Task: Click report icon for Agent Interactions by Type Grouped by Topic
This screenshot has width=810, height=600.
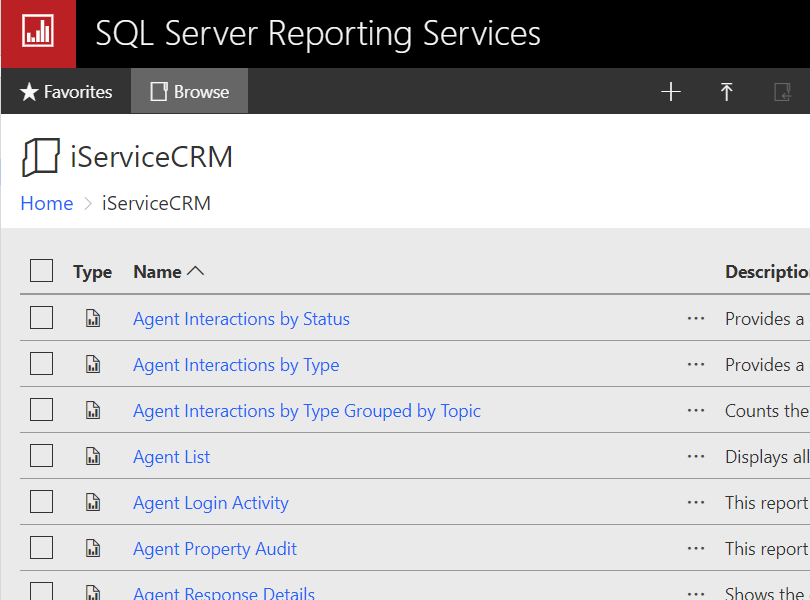Action: [93, 410]
